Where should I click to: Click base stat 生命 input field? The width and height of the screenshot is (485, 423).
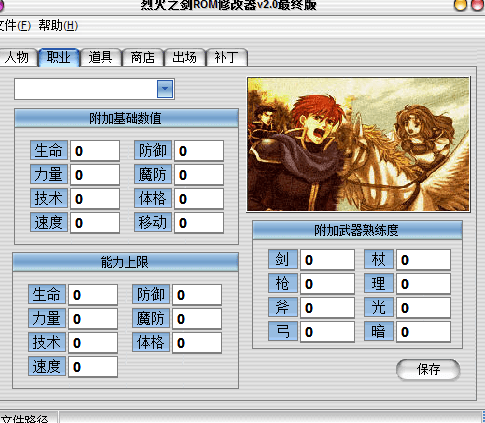tap(95, 151)
